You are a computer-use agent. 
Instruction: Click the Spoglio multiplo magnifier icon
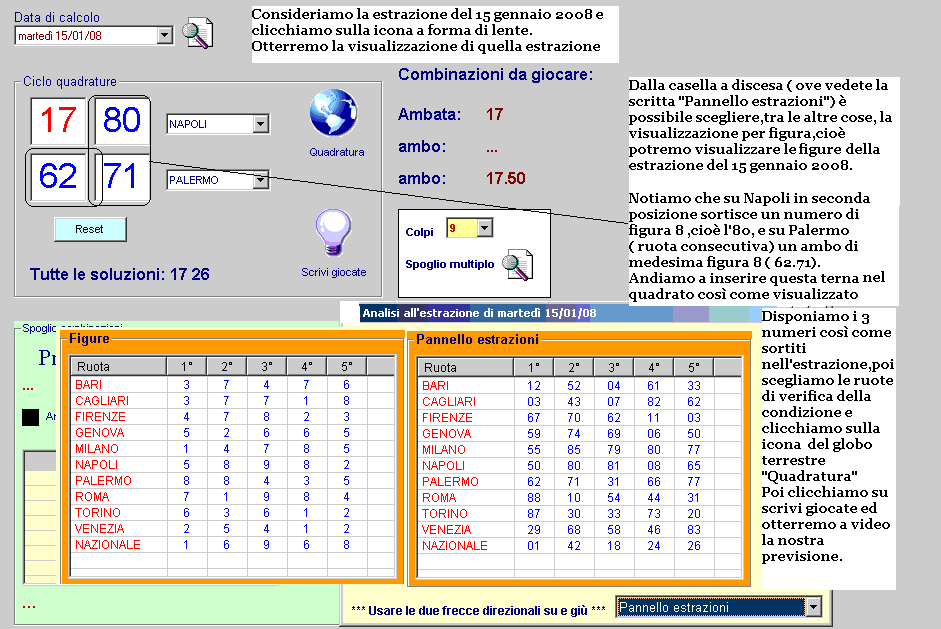(x=517, y=265)
